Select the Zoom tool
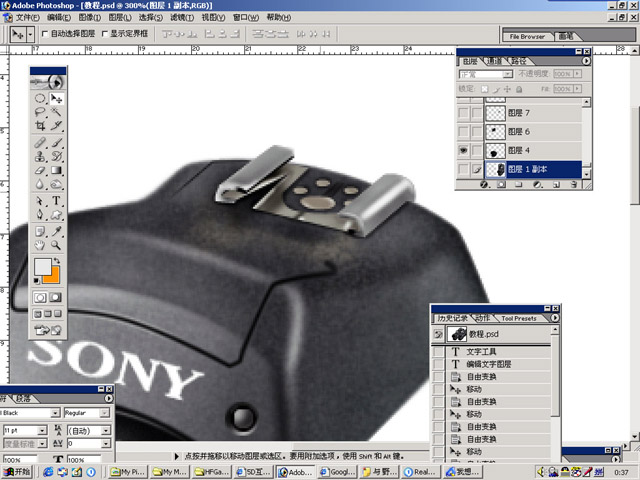 [x=56, y=245]
